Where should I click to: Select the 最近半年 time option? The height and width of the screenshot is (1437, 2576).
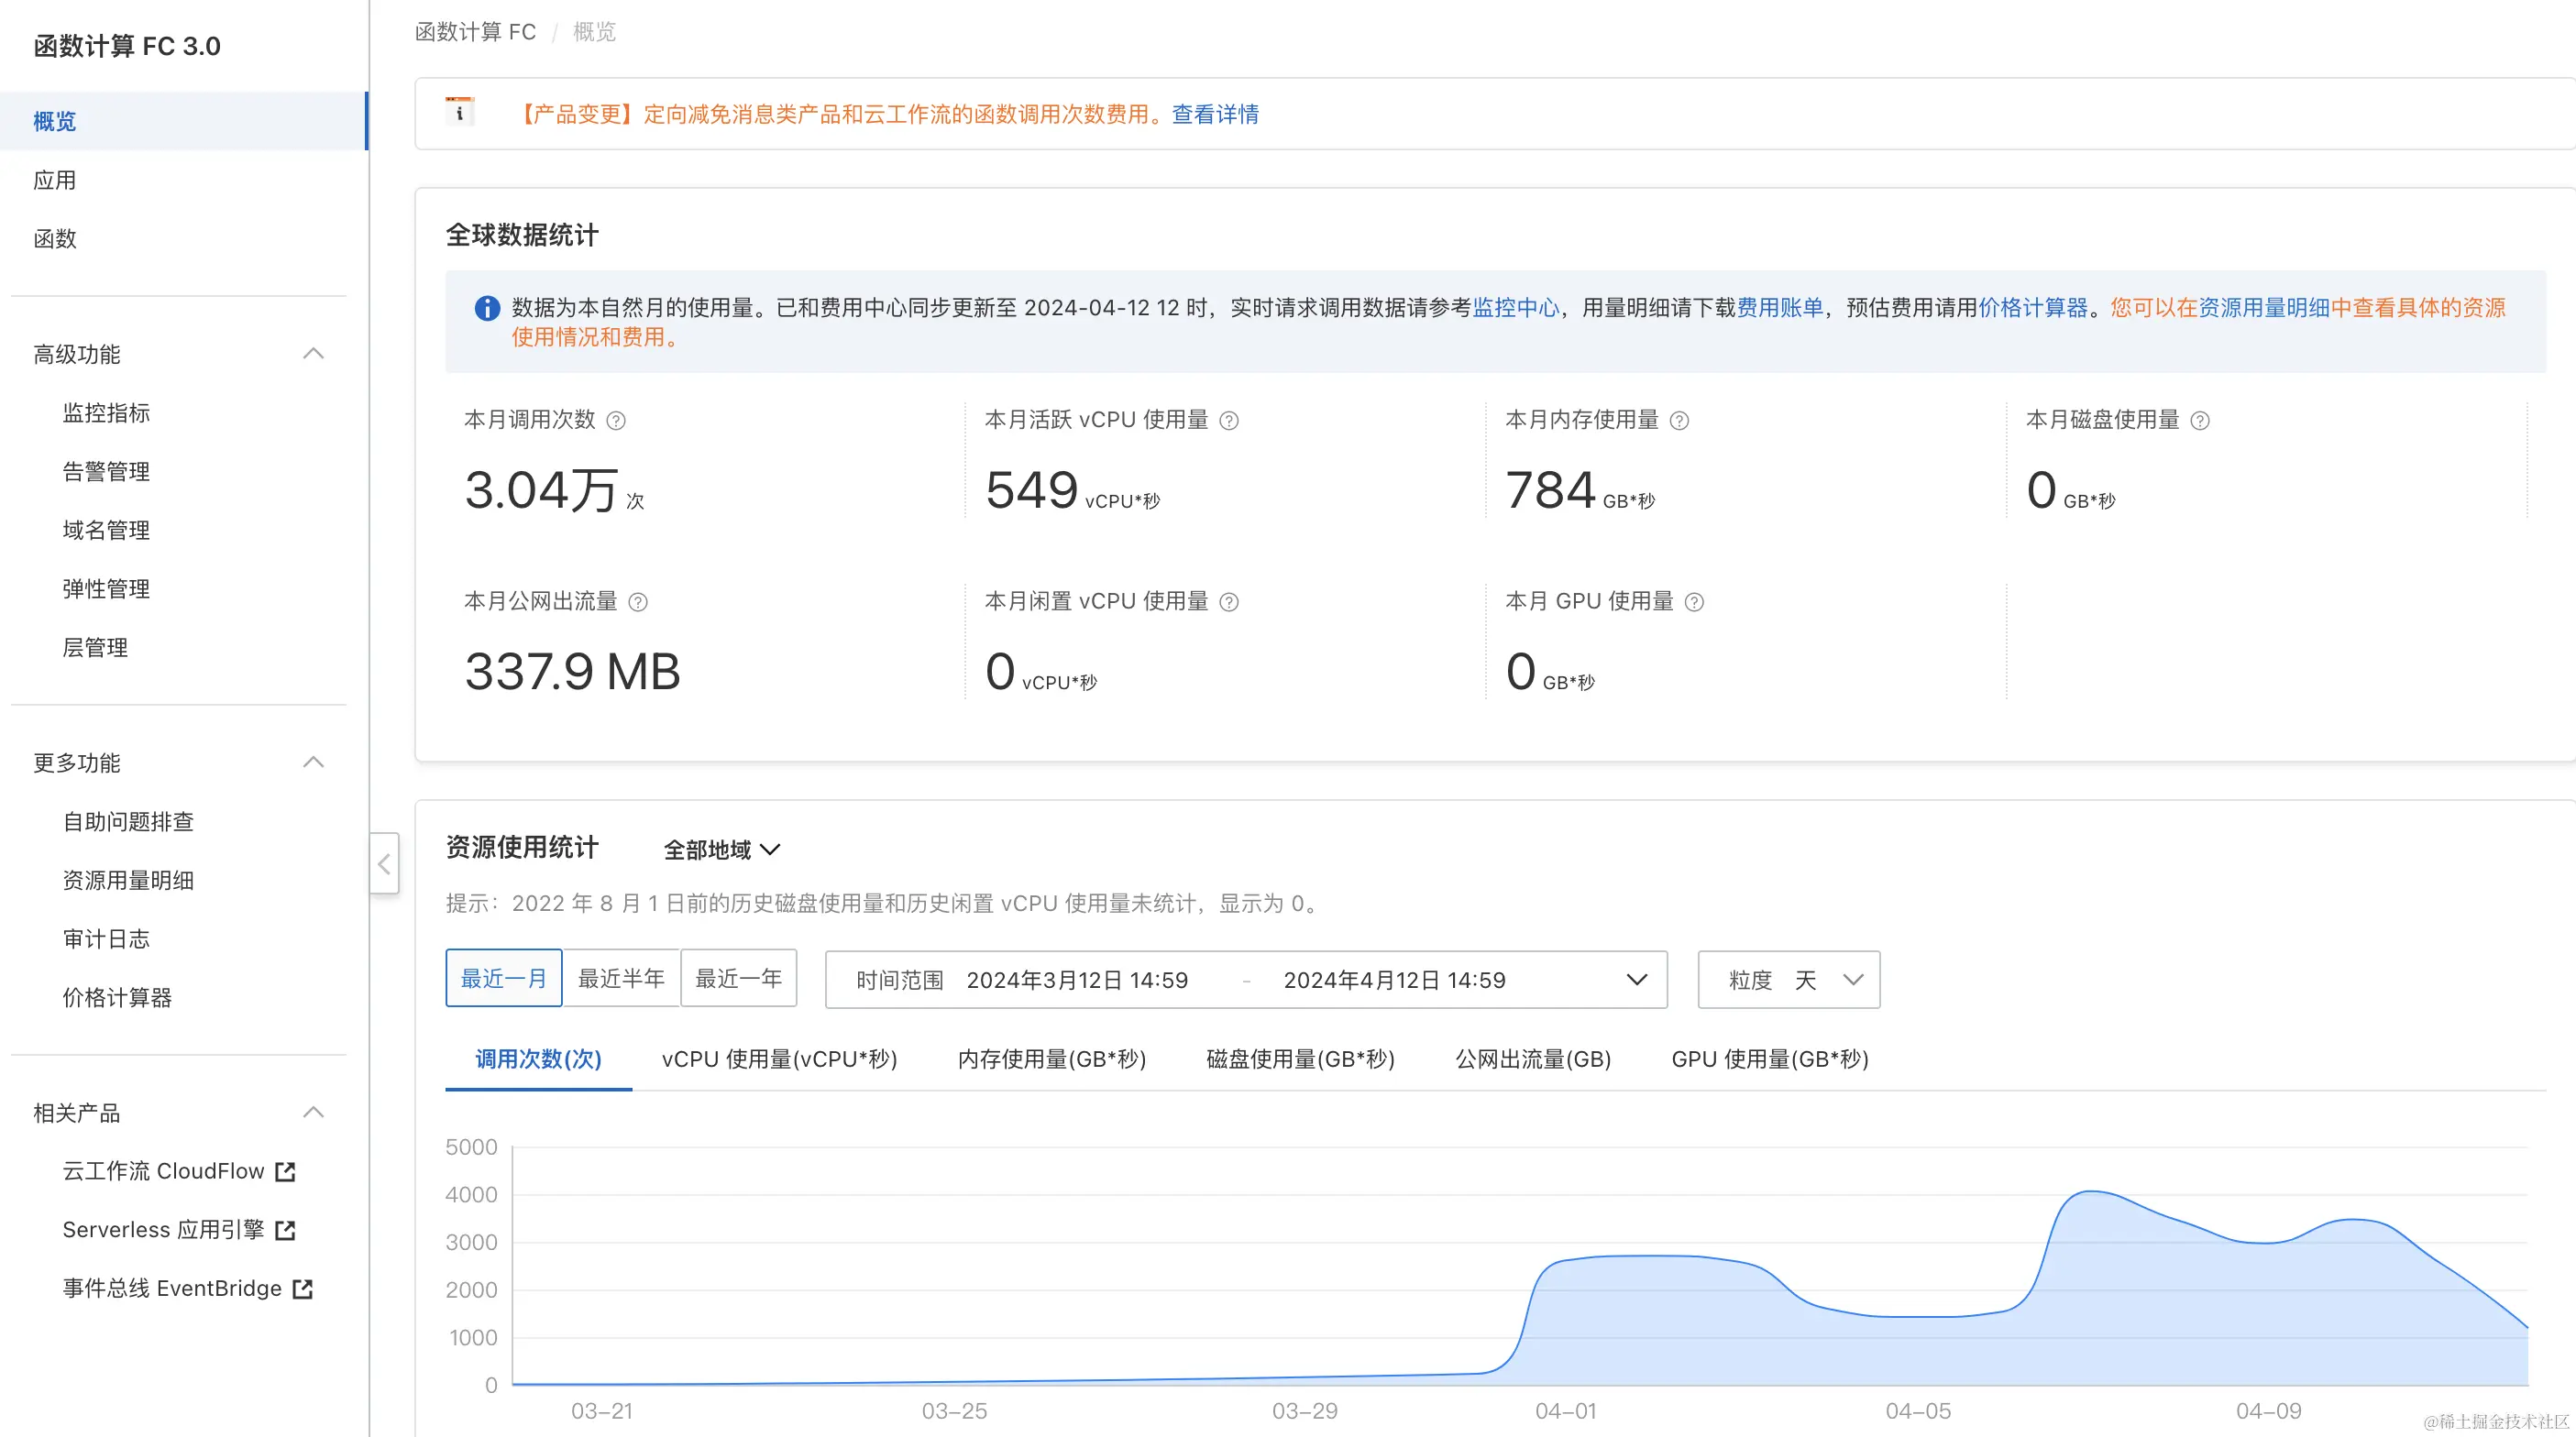(621, 978)
